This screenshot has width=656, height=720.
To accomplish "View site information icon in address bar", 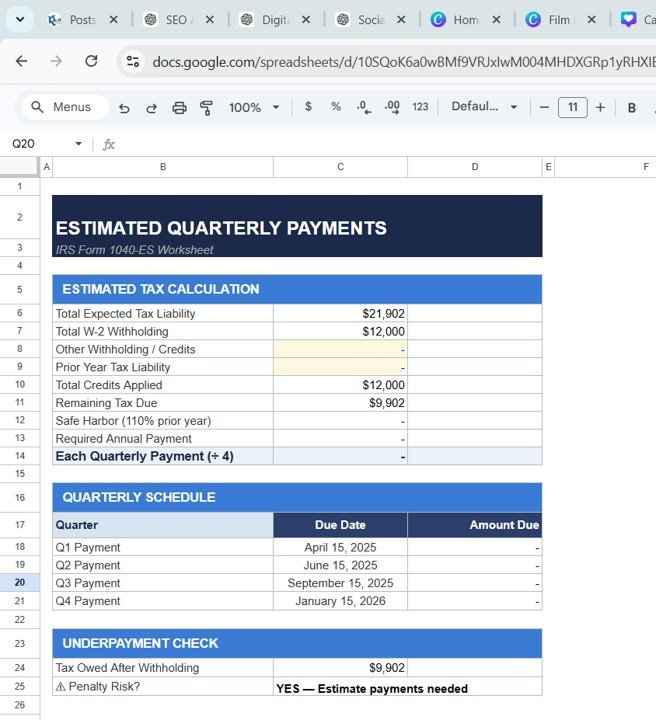I will click(133, 61).
